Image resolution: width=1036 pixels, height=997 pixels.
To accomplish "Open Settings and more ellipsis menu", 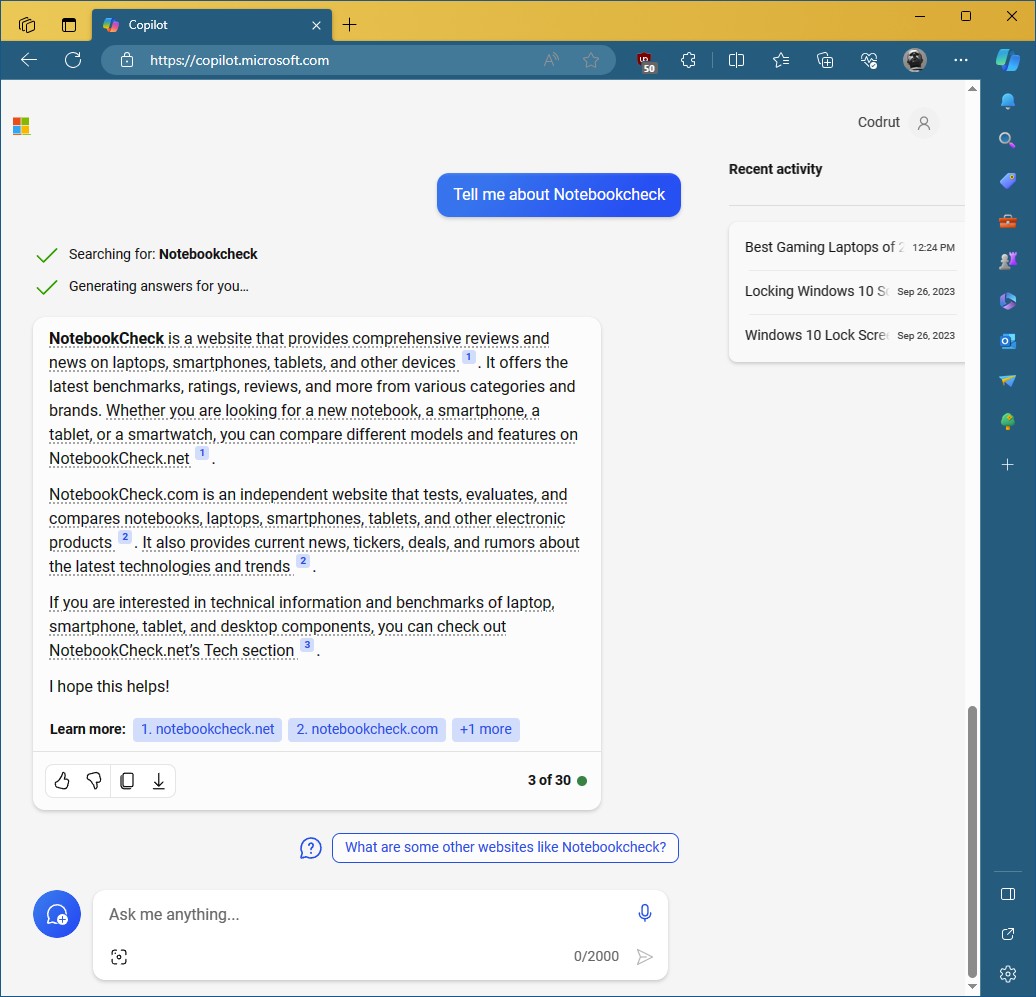I will pyautogui.click(x=961, y=60).
